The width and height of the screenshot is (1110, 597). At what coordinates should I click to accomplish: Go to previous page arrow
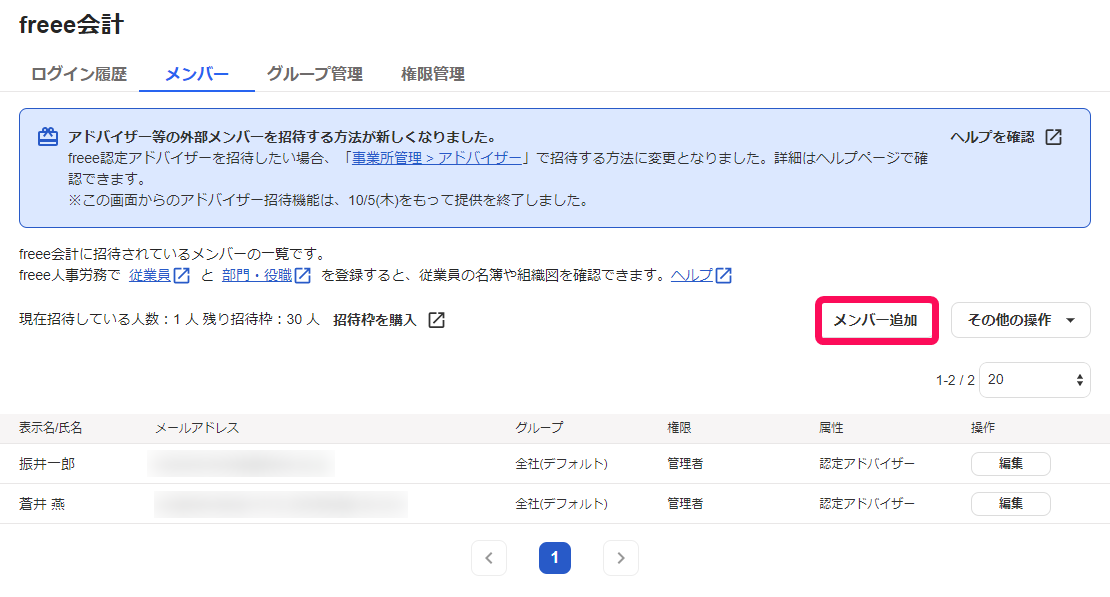click(x=488, y=558)
